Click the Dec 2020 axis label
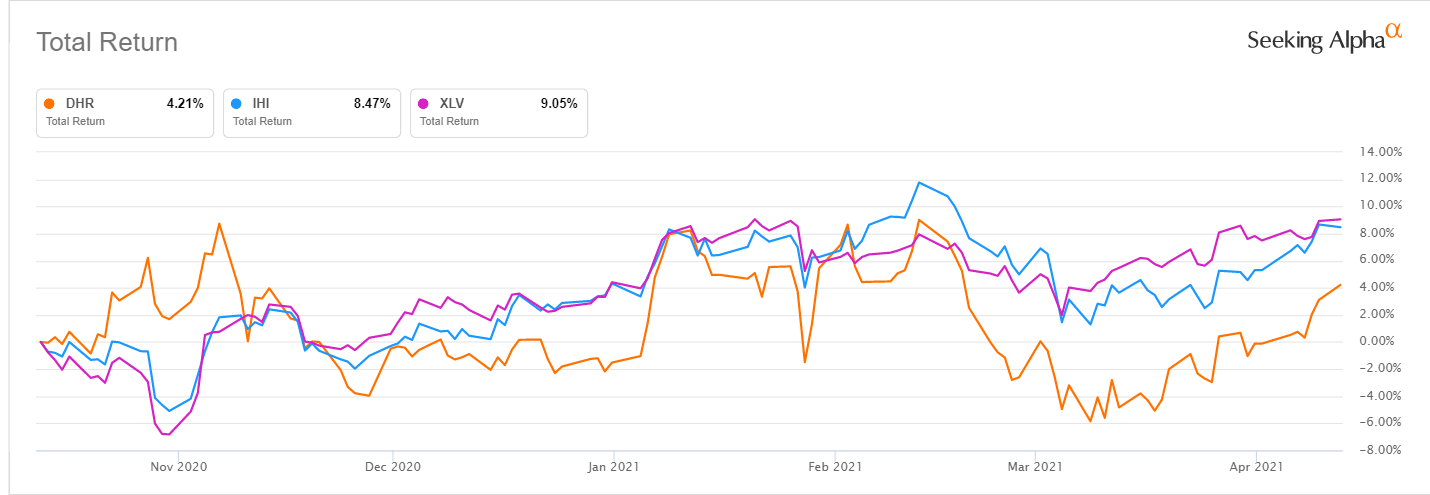 pos(392,466)
